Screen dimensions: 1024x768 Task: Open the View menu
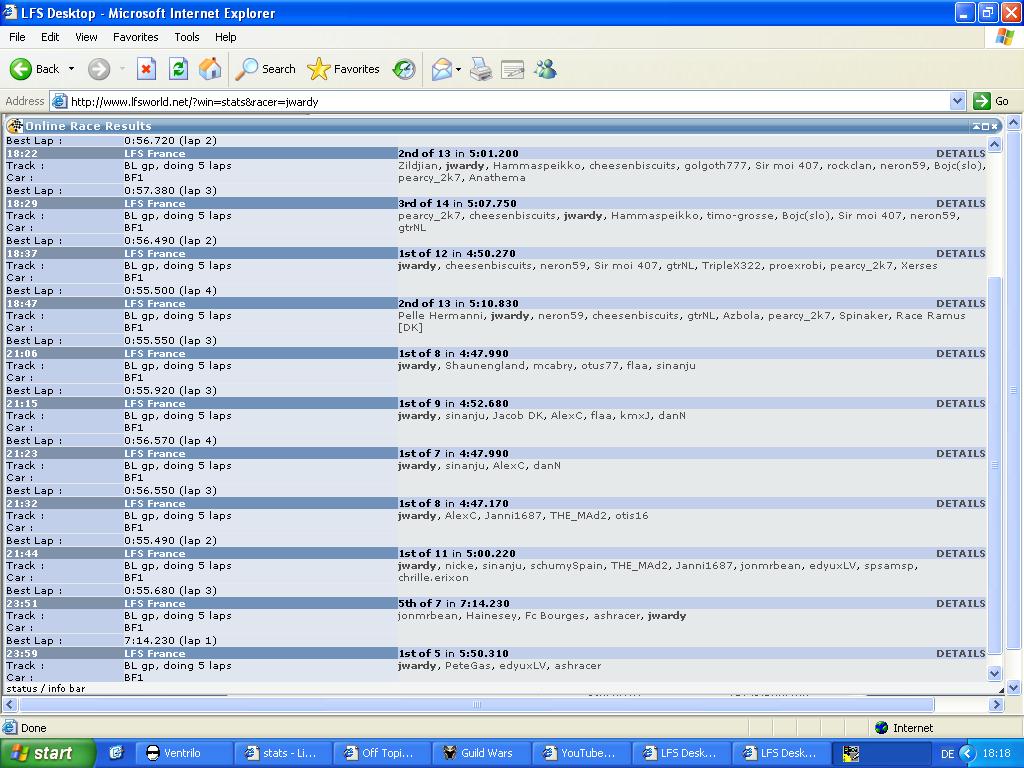click(x=86, y=37)
